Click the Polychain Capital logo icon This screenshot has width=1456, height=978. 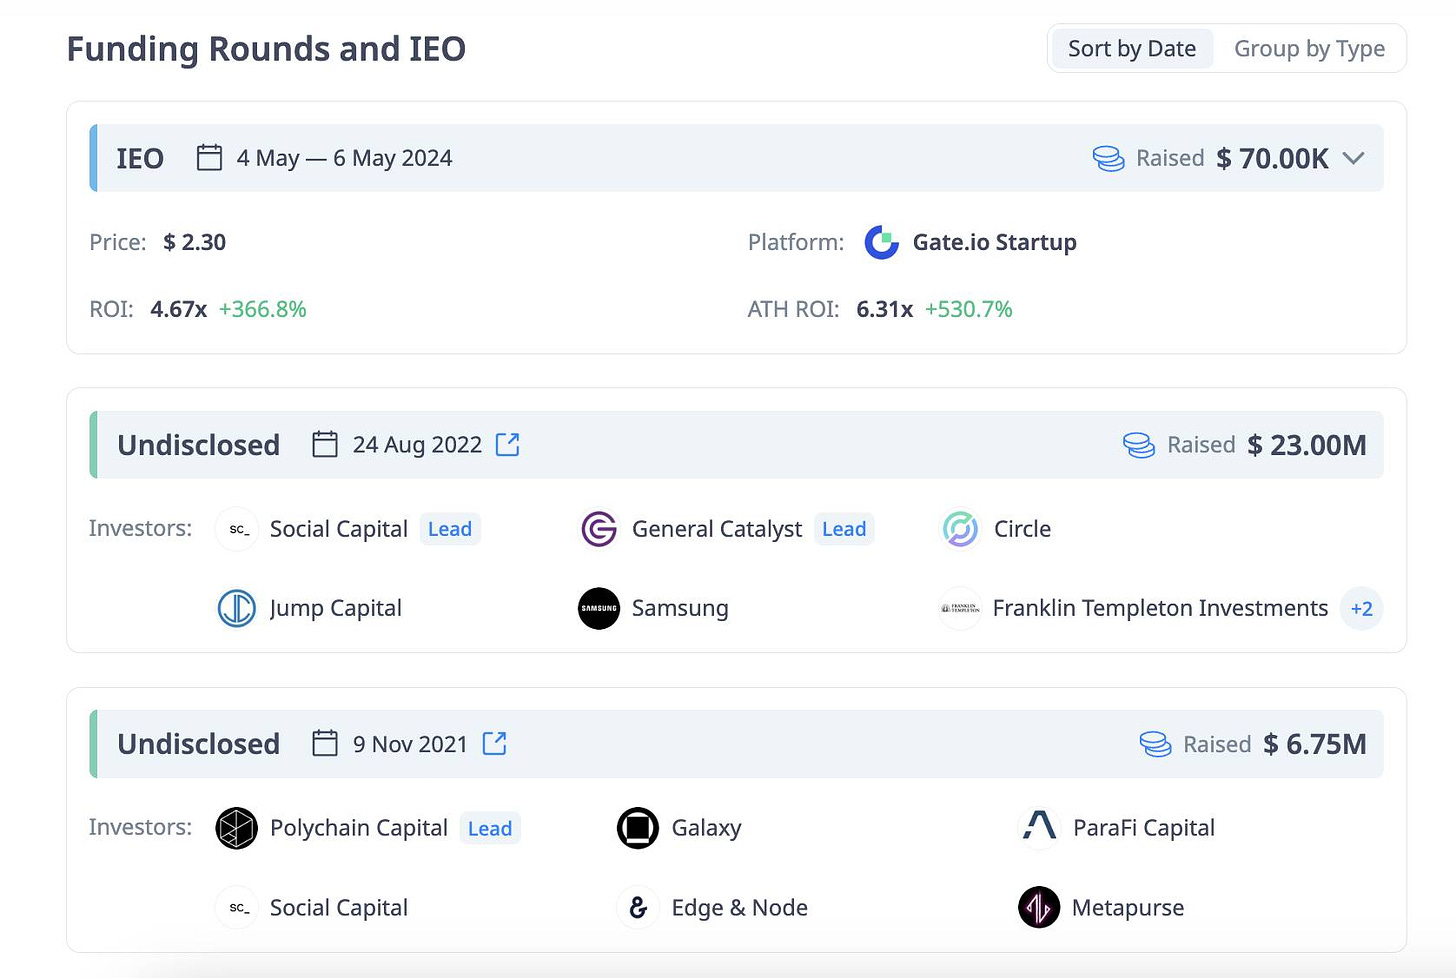click(237, 828)
